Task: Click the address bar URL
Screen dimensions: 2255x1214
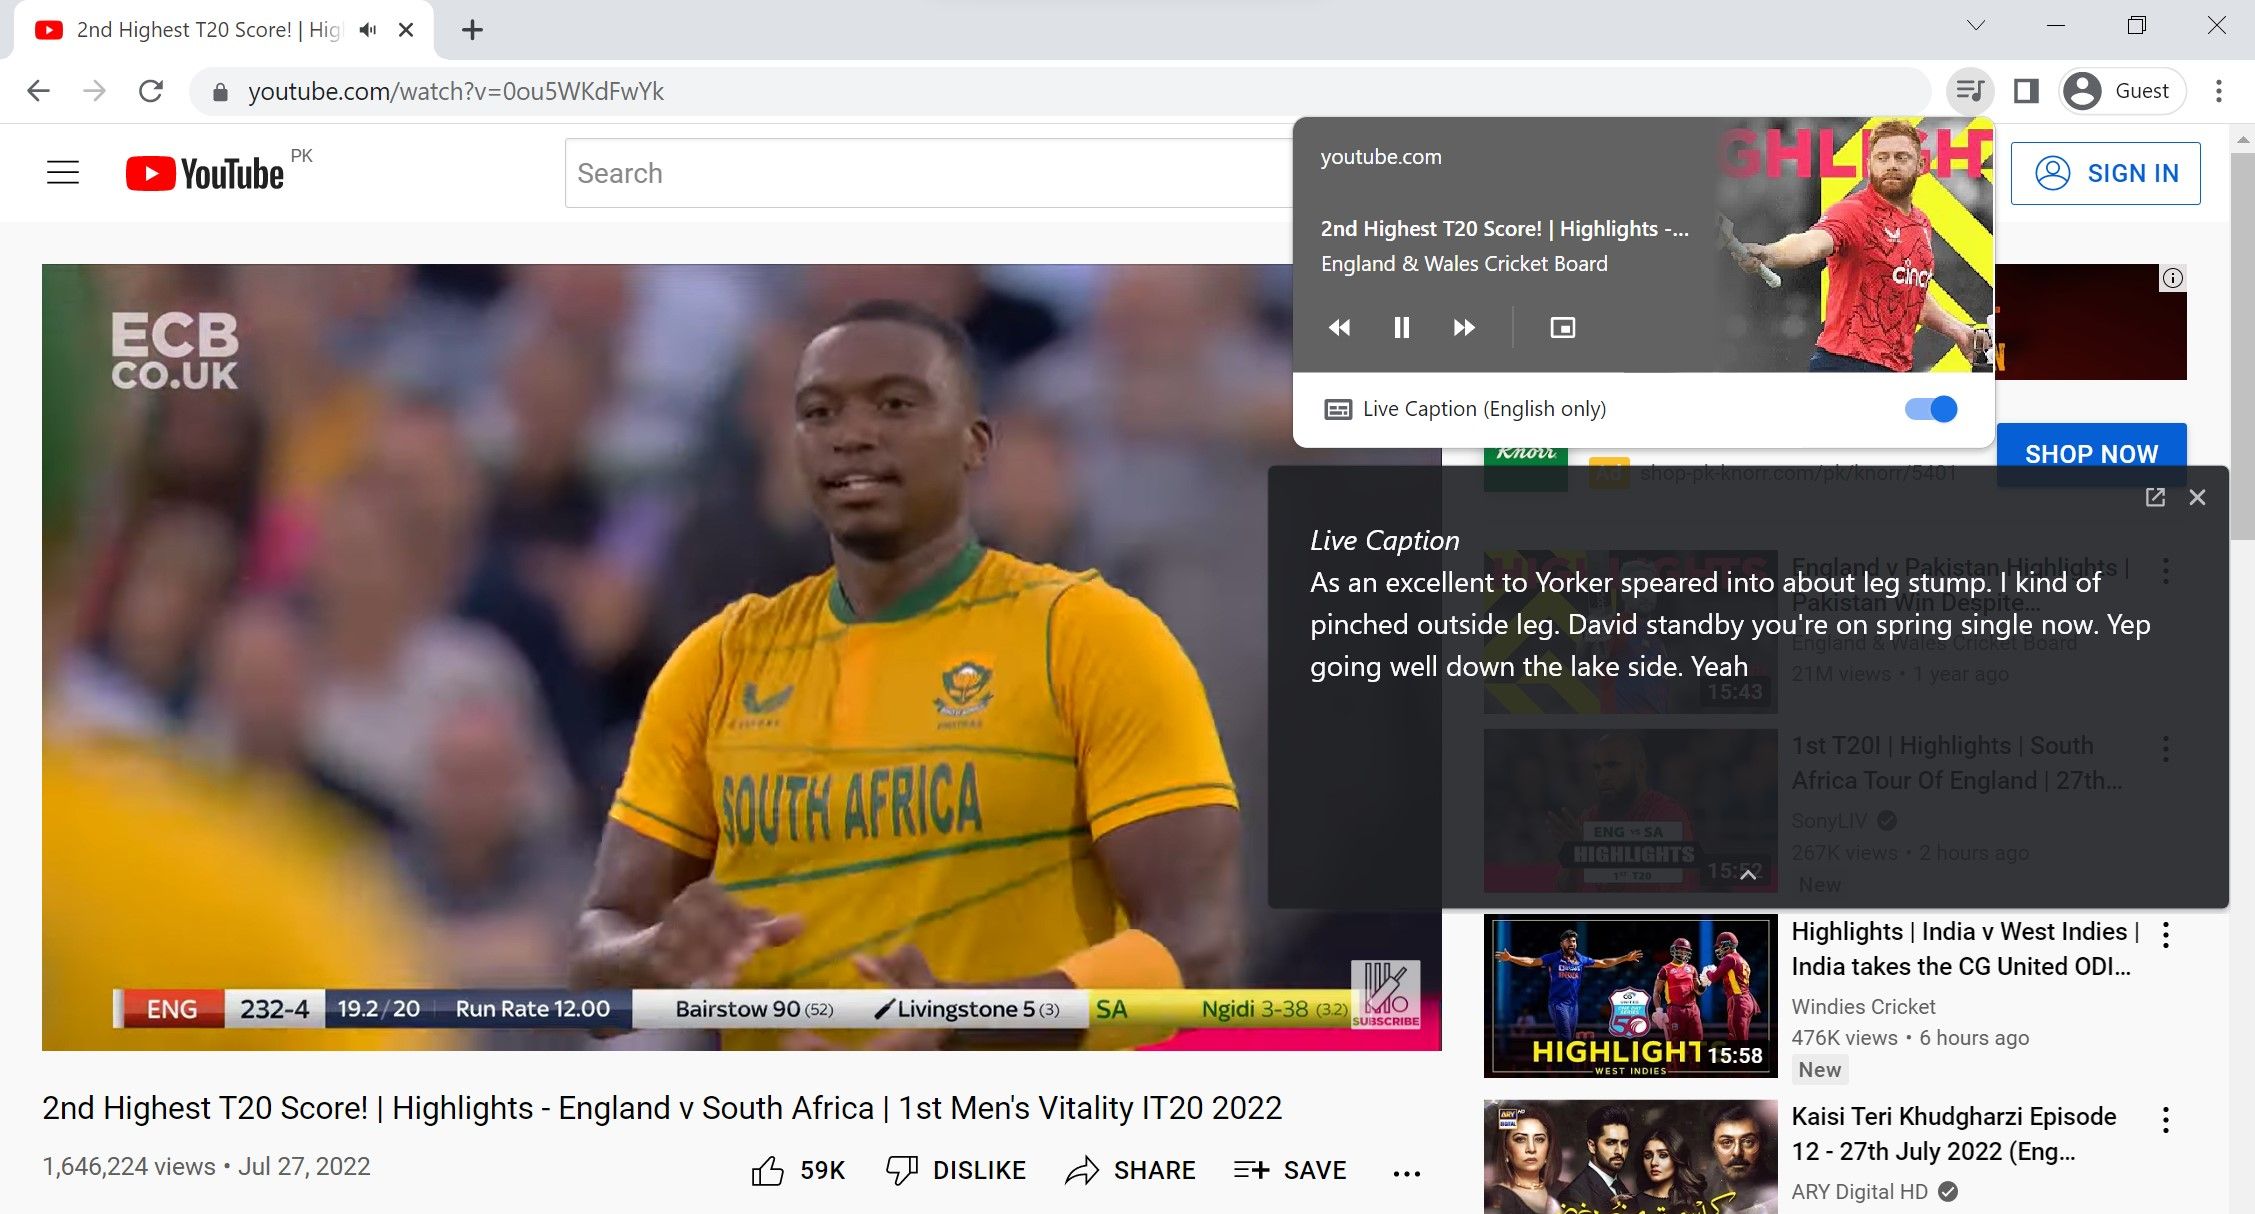Action: (456, 91)
